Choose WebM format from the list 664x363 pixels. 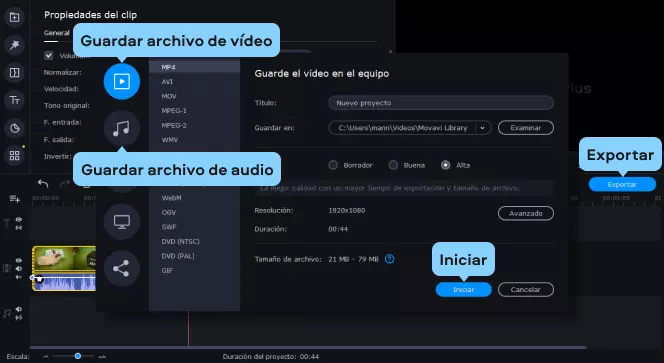click(194, 198)
